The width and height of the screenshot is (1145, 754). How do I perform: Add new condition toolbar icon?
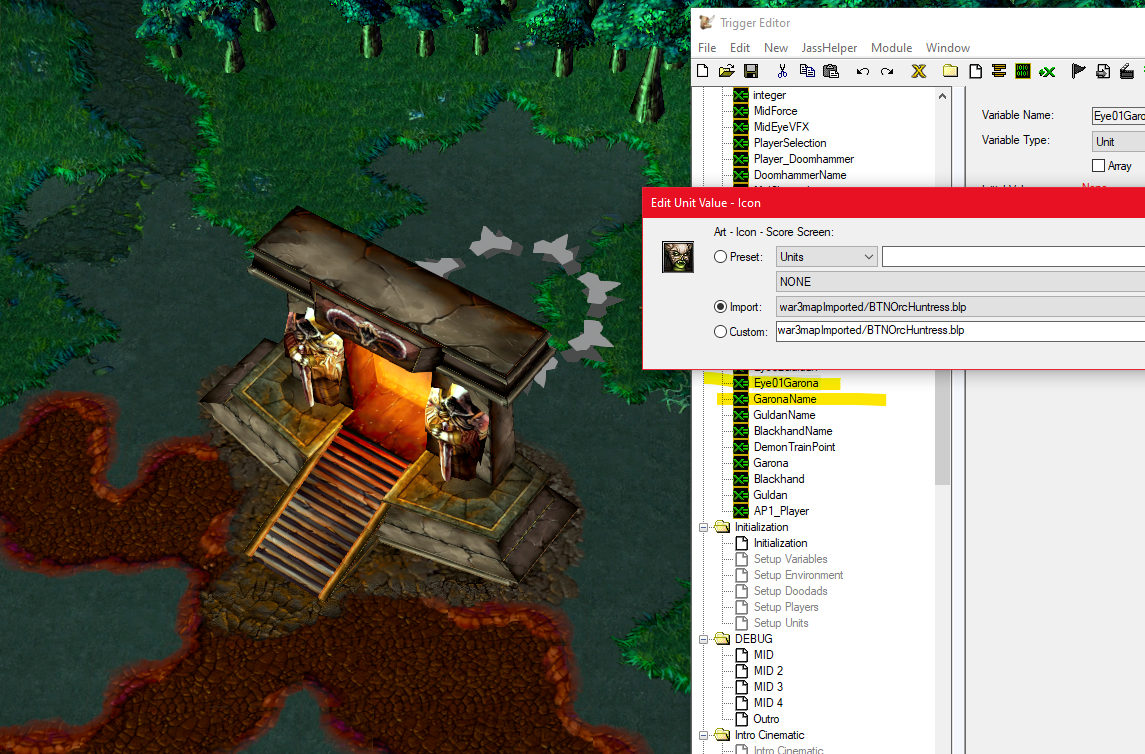coord(1103,71)
